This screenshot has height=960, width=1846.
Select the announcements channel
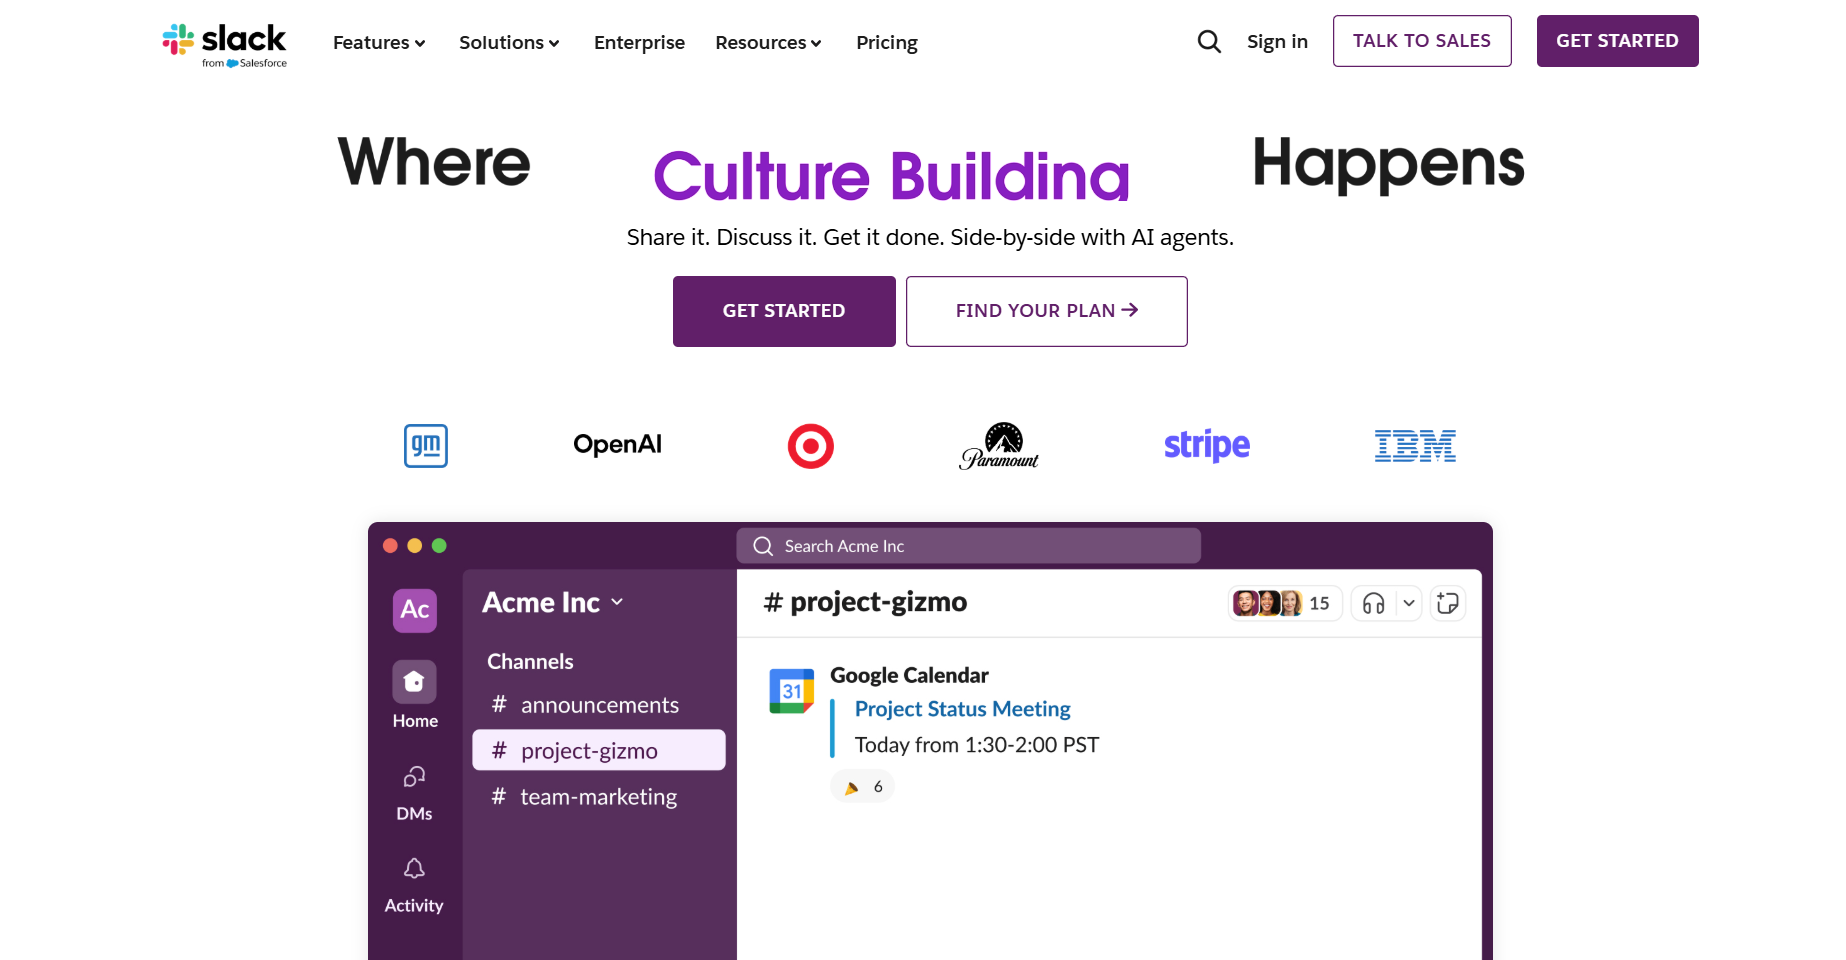(599, 705)
